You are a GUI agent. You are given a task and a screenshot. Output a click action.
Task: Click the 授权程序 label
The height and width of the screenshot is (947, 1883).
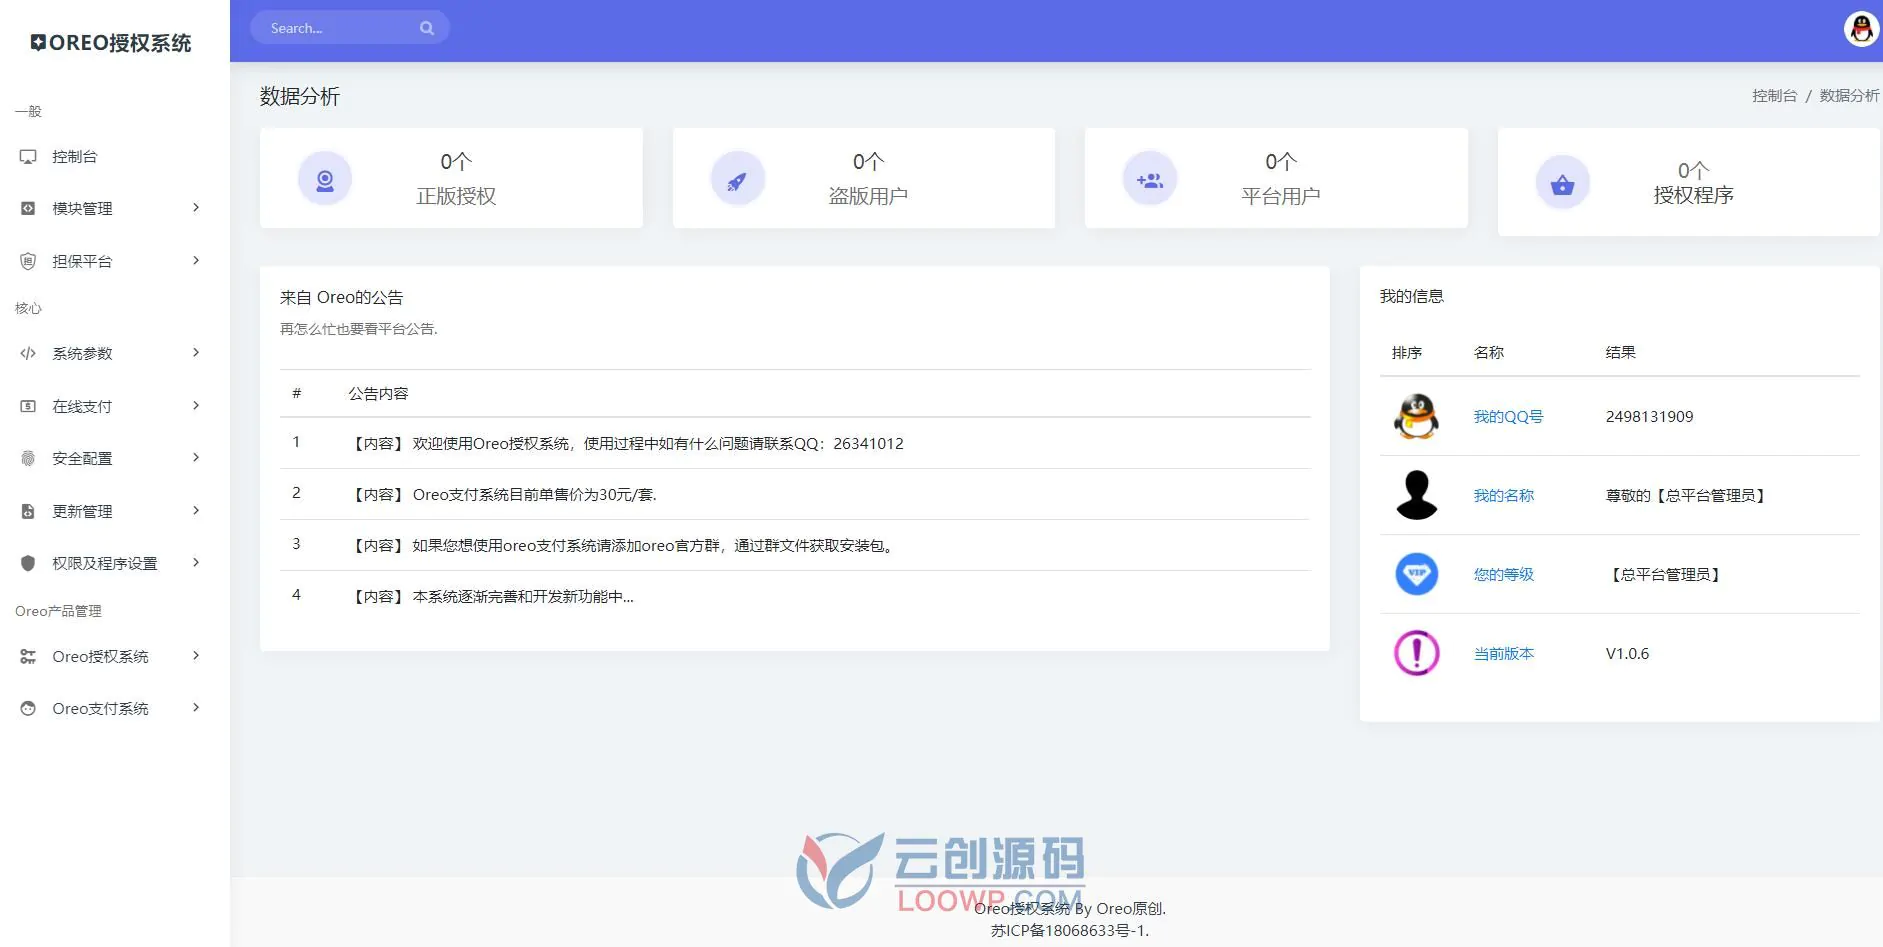click(x=1693, y=196)
